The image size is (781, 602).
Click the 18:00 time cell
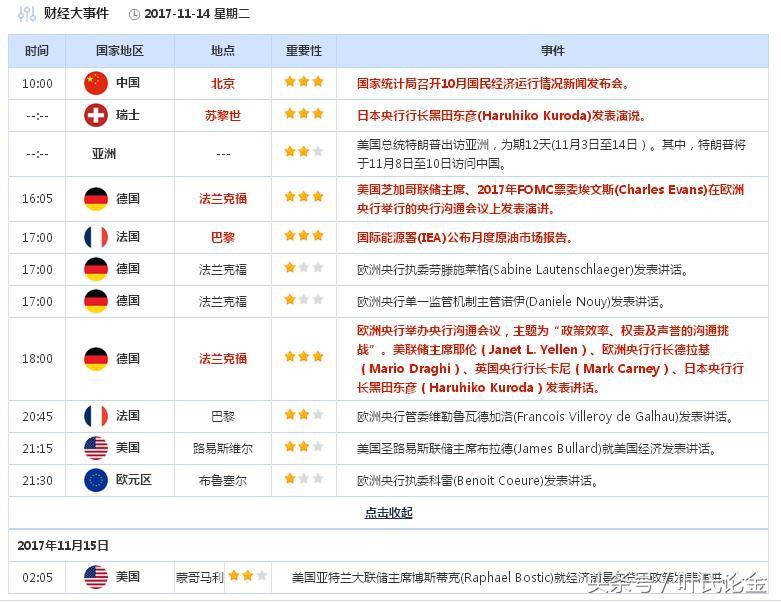pyautogui.click(x=37, y=359)
